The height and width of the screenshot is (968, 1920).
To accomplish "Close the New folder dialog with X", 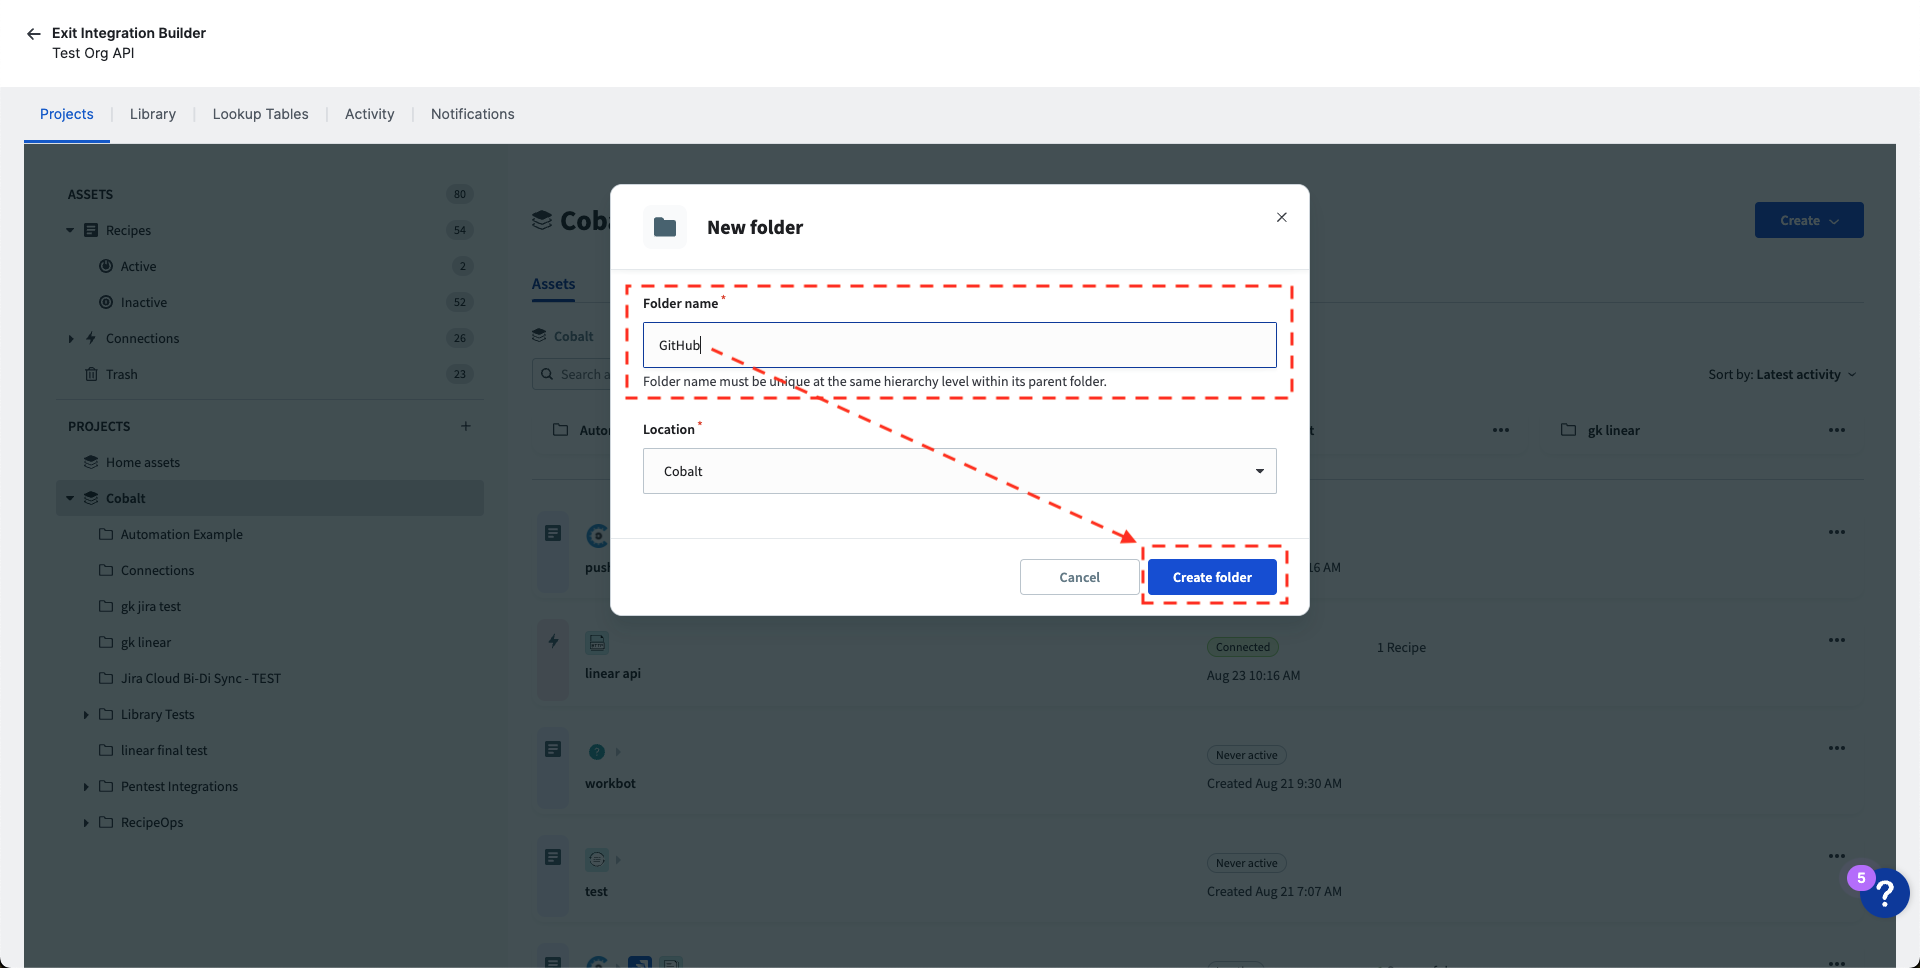I will click(x=1281, y=217).
